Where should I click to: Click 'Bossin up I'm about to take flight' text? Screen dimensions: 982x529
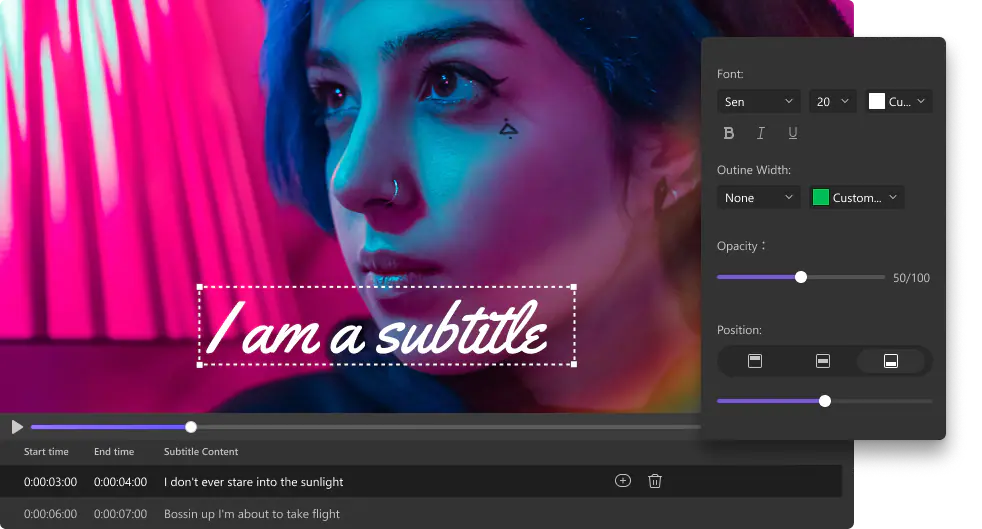click(252, 514)
